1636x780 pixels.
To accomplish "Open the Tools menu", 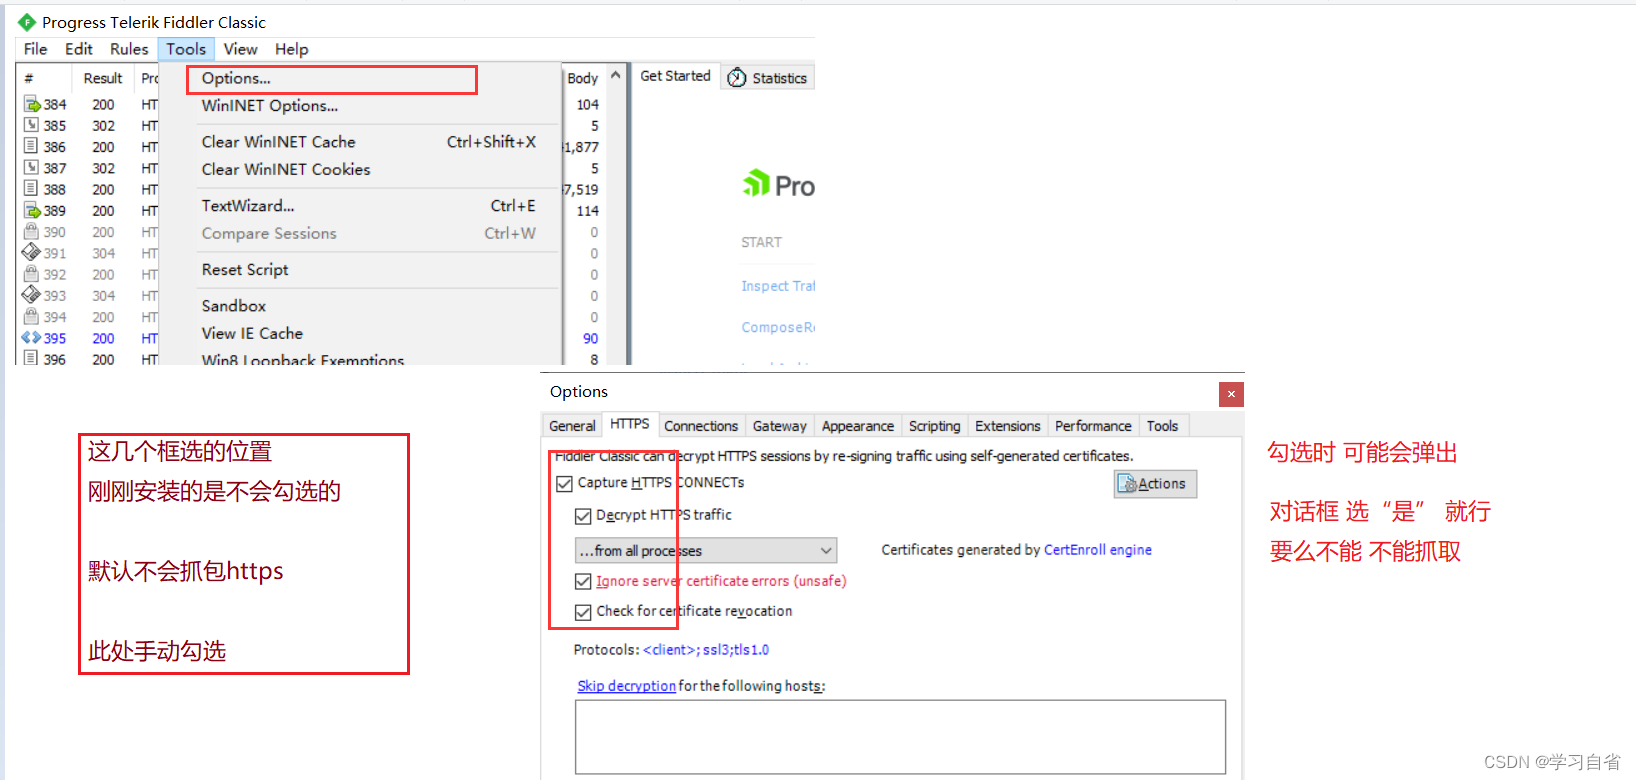I will tap(186, 49).
